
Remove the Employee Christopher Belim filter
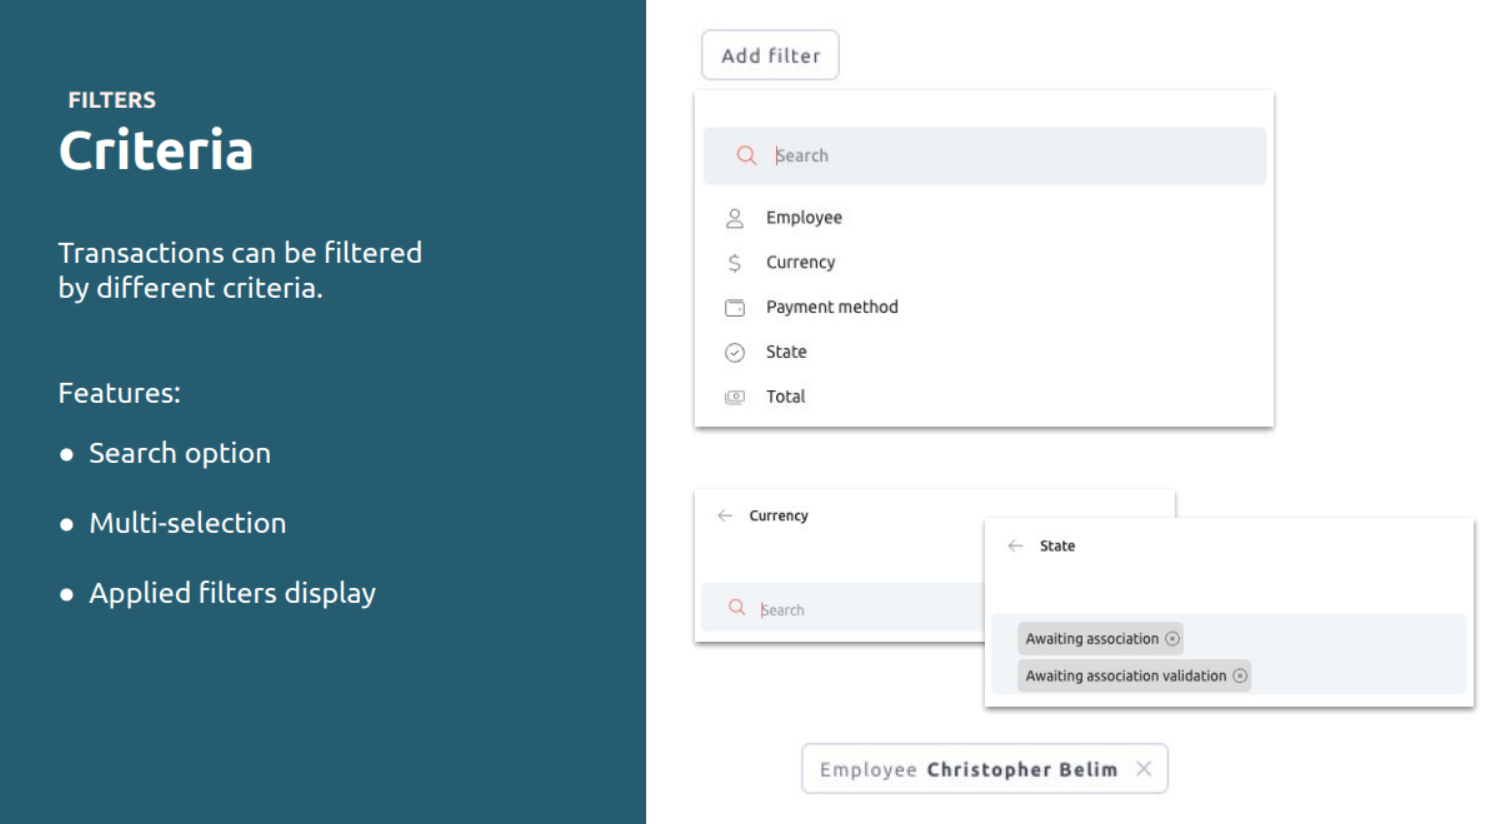[1143, 769]
